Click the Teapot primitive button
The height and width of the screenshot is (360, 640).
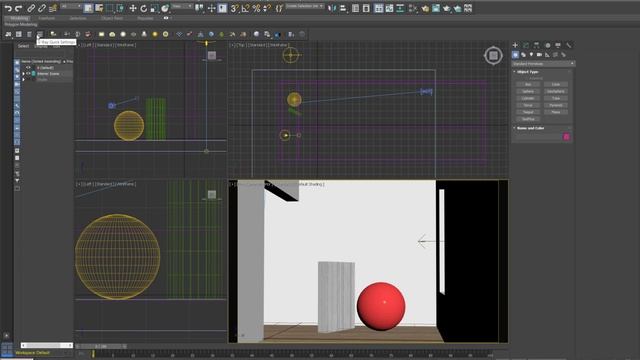tap(528, 112)
